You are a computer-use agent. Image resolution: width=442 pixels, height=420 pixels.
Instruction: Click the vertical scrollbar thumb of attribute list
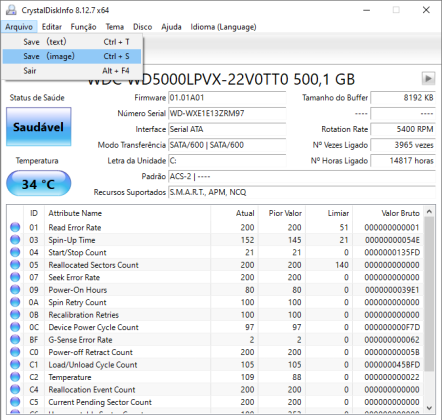(x=429, y=294)
